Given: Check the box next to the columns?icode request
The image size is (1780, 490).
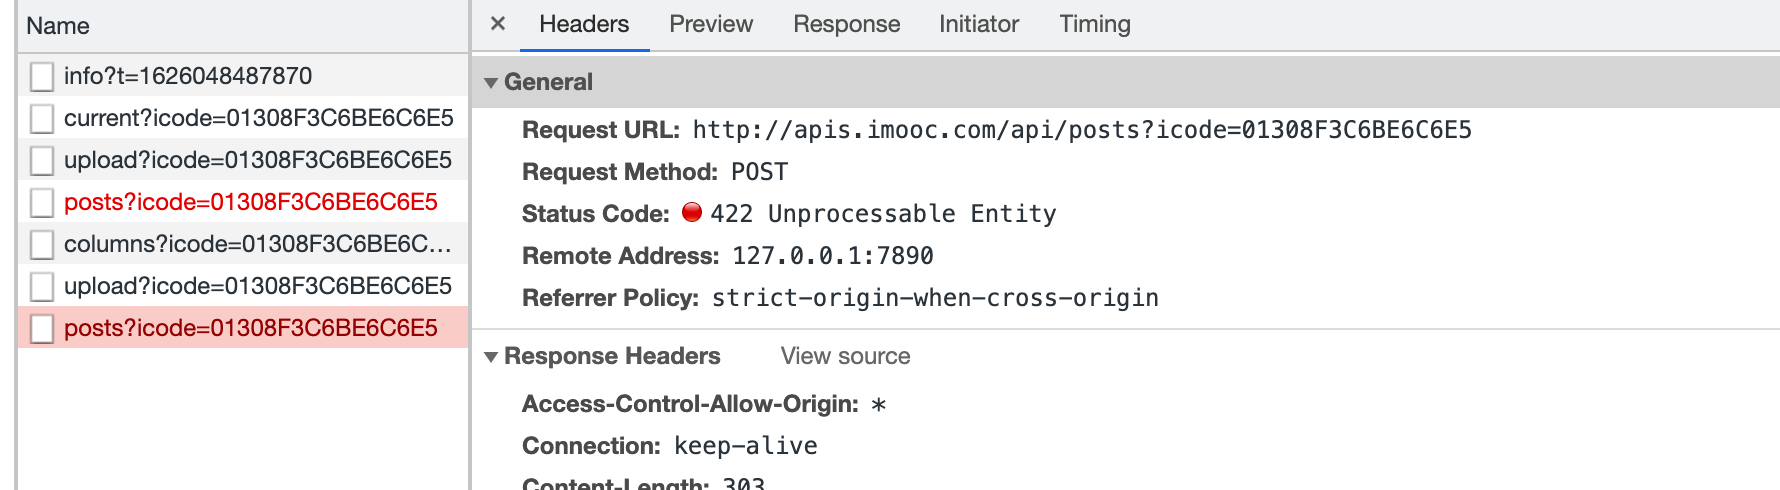Looking at the screenshot, I should point(42,245).
